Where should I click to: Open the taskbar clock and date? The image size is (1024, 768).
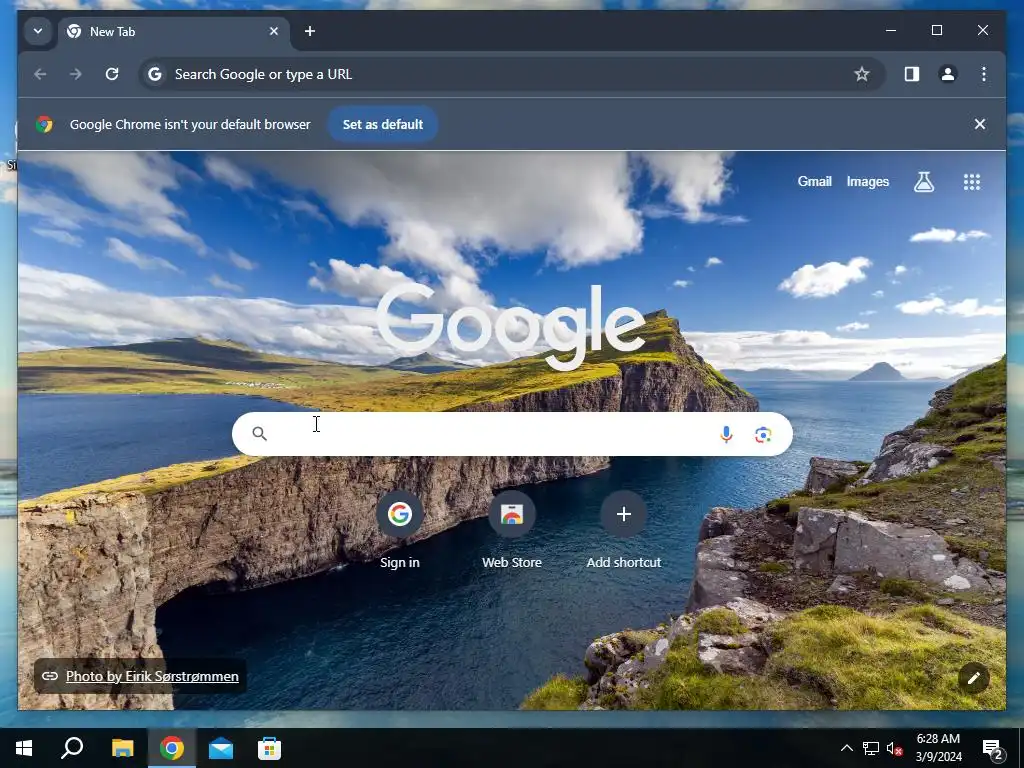(938, 748)
